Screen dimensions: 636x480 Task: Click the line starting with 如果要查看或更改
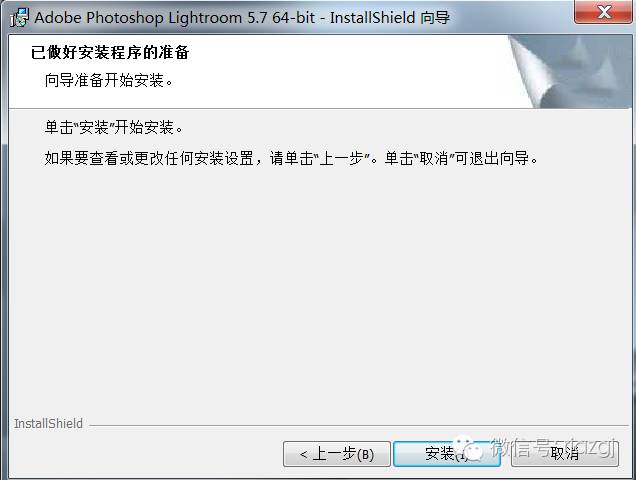click(x=291, y=158)
